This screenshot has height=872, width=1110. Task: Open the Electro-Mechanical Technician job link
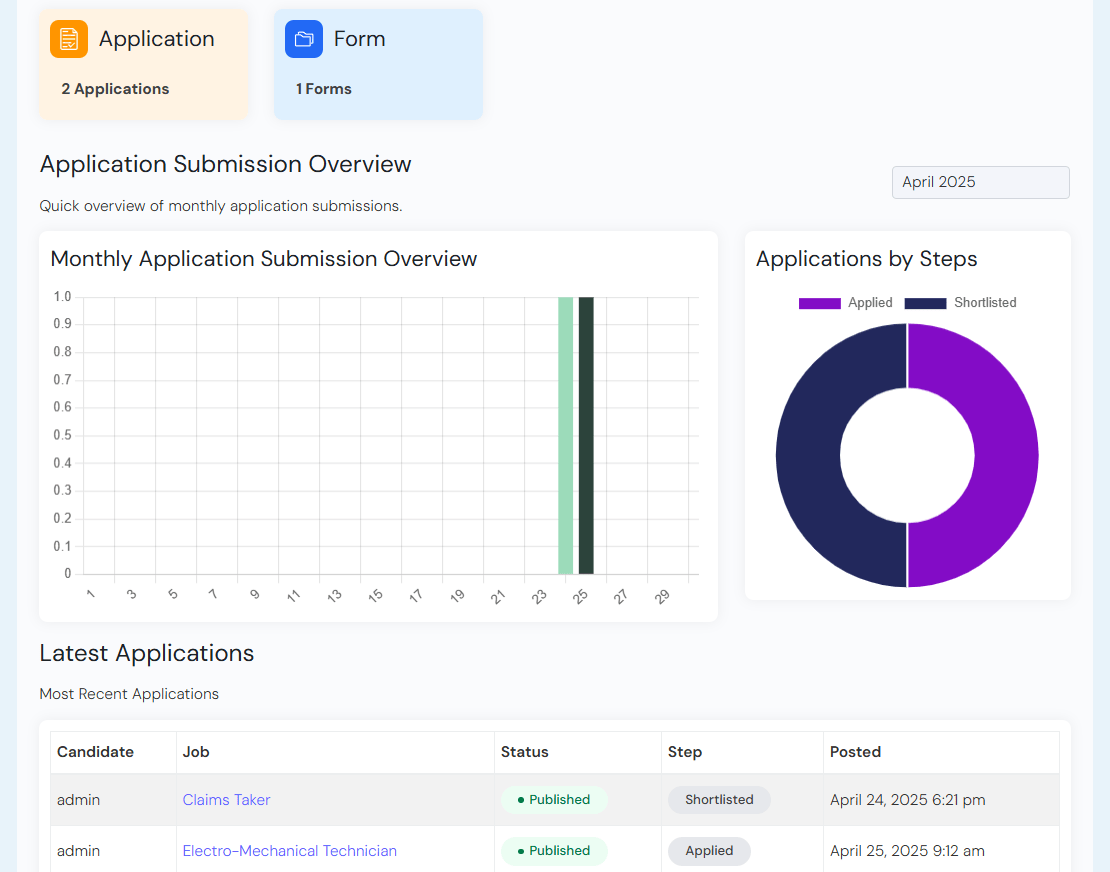click(x=289, y=851)
